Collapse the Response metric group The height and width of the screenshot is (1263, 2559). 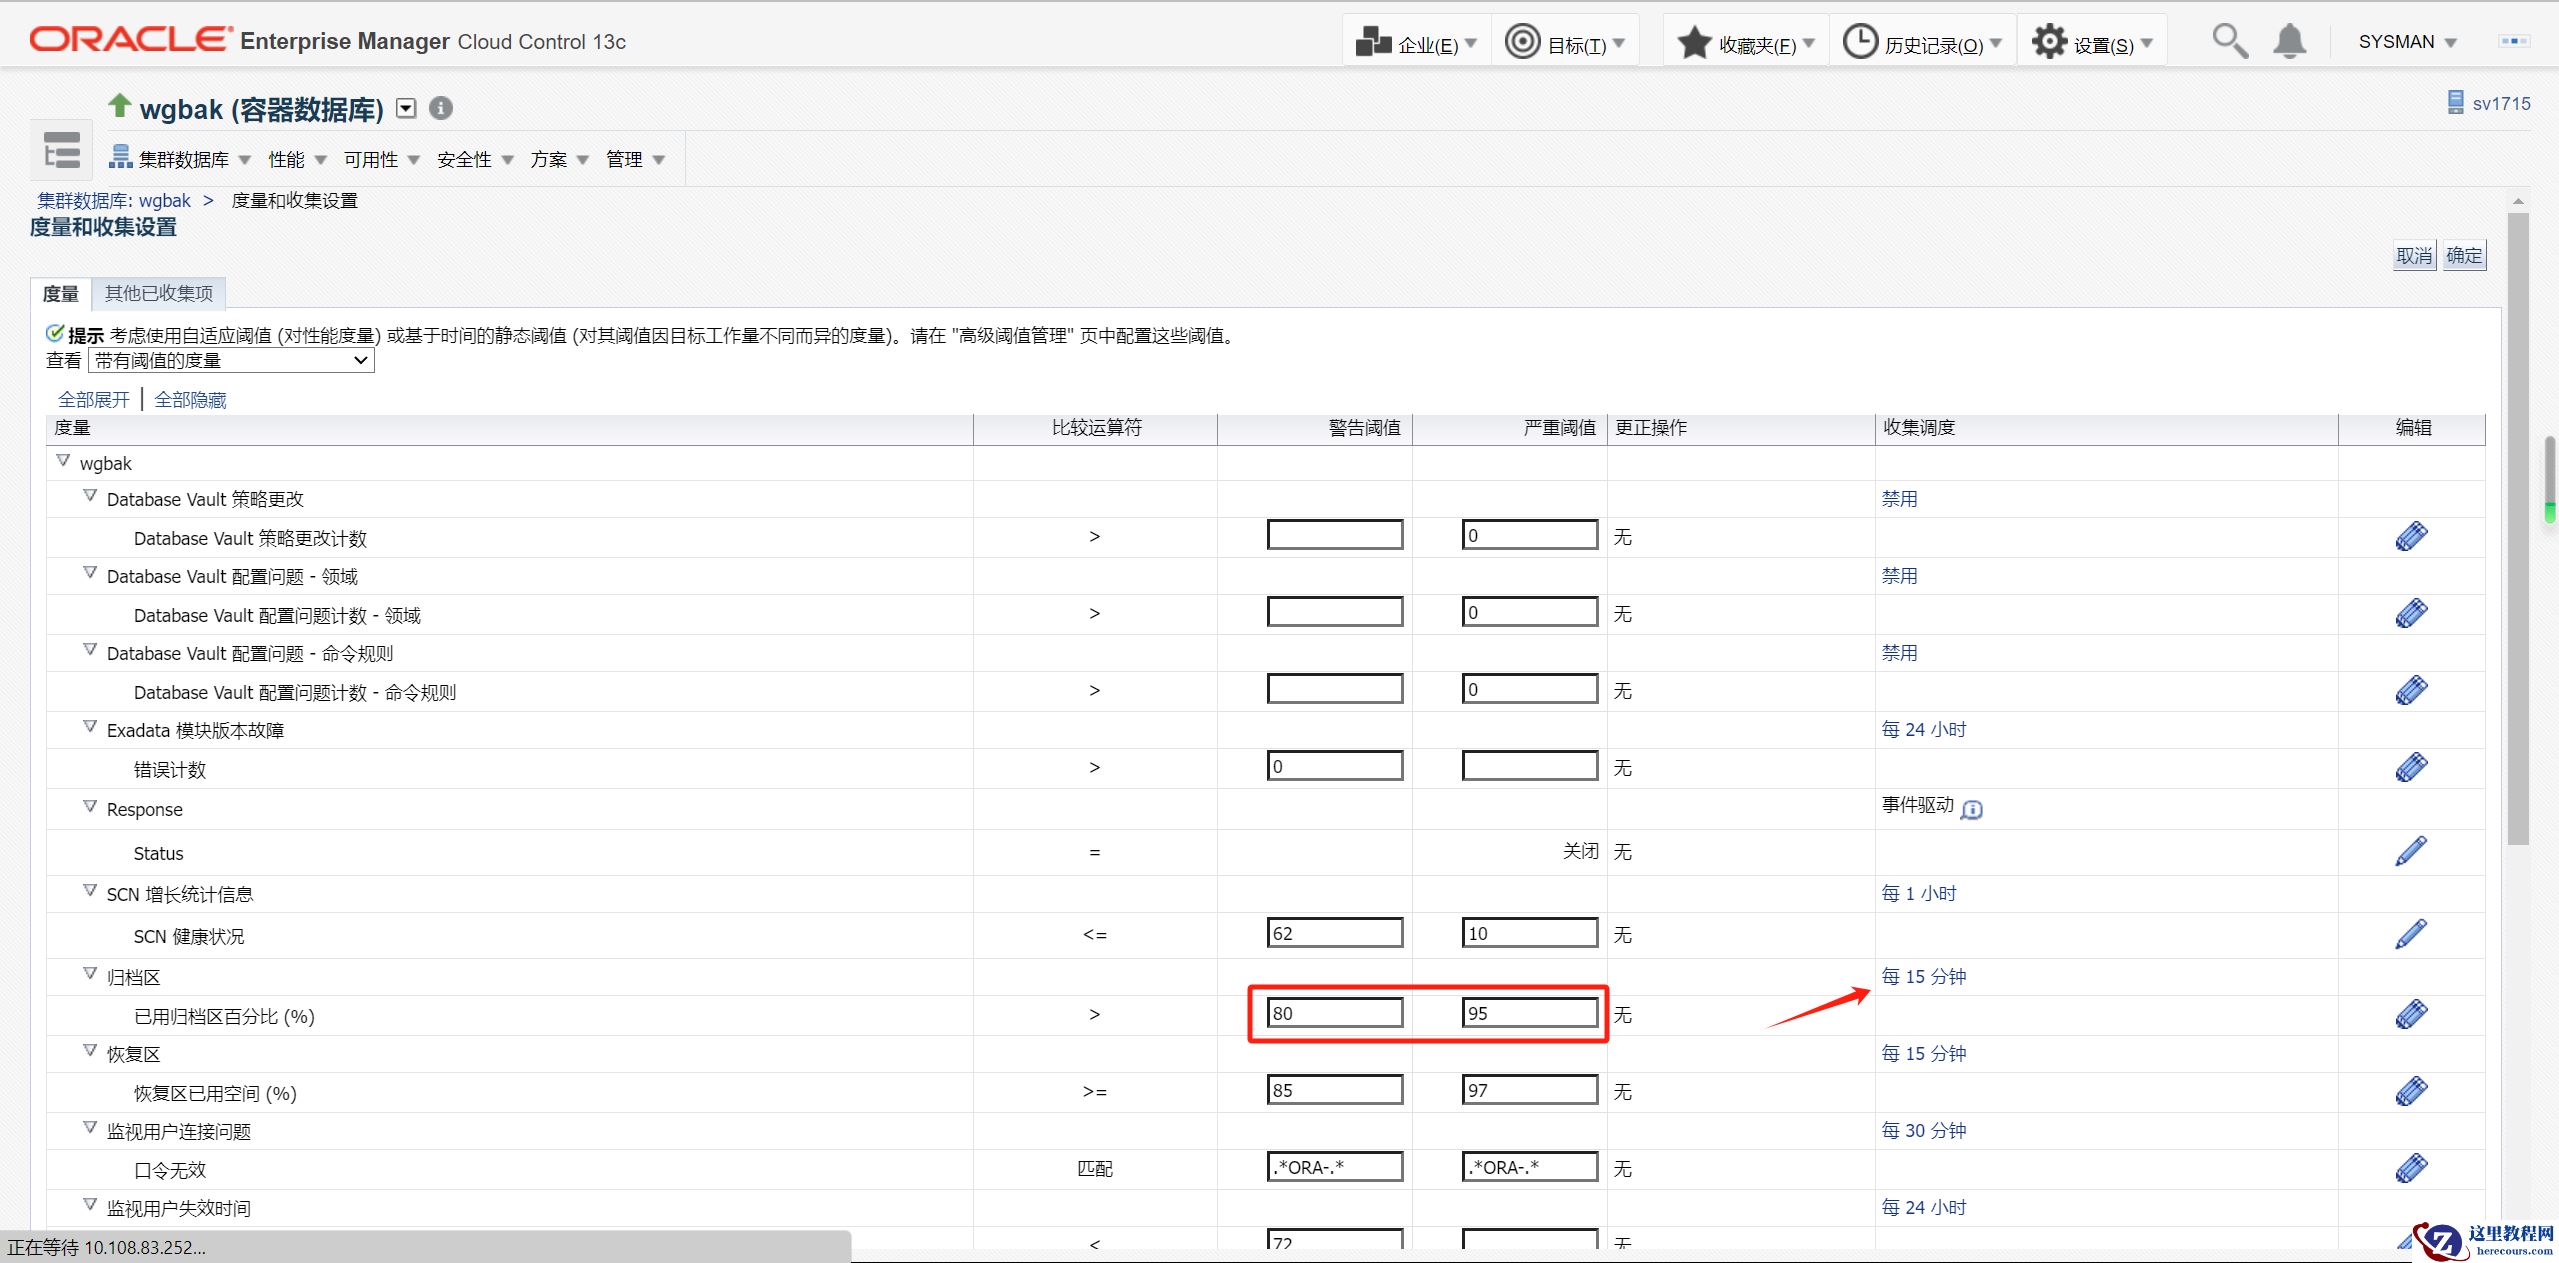click(x=90, y=806)
